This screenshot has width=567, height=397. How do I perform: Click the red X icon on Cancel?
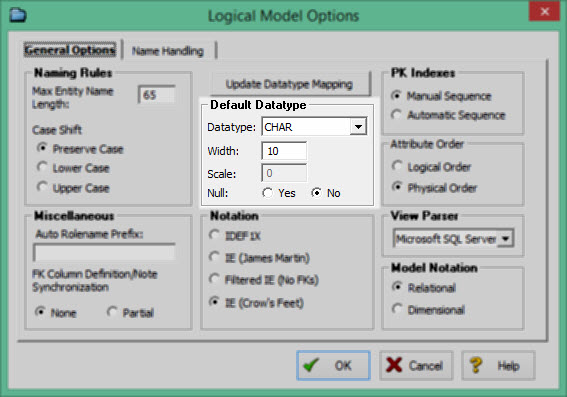pyautogui.click(x=394, y=365)
